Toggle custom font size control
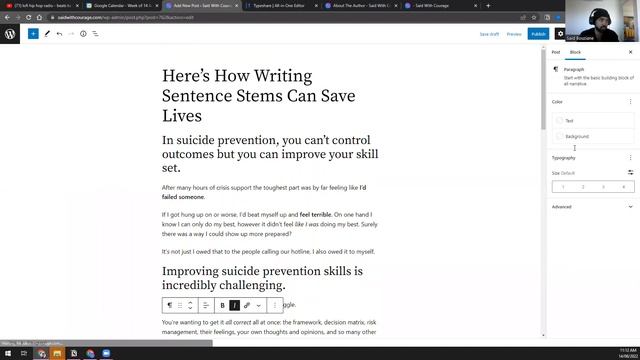Image resolution: width=640 pixels, height=360 pixels. click(x=630, y=173)
